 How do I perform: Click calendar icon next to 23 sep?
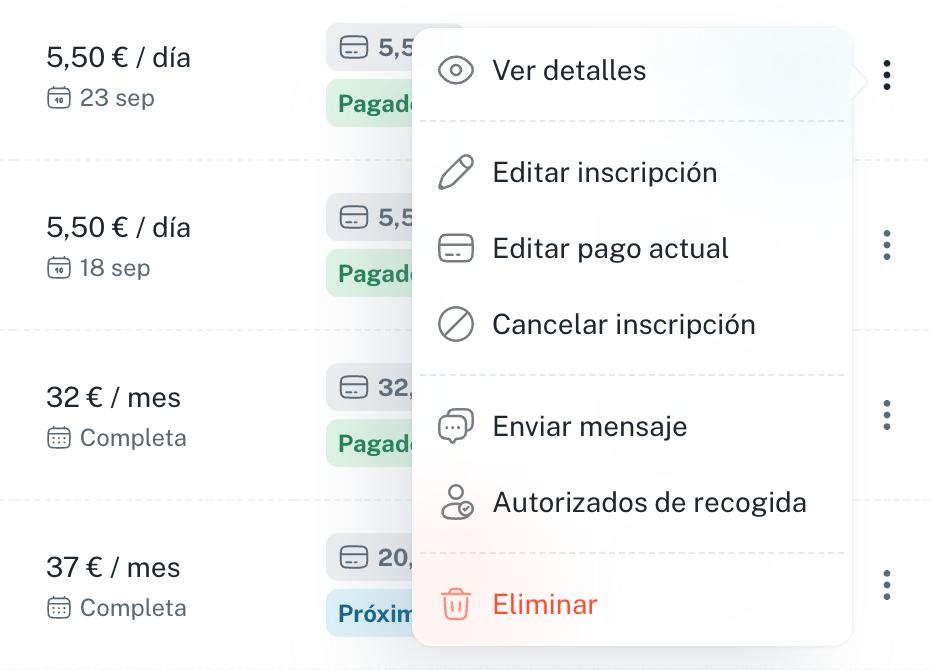tap(59, 98)
